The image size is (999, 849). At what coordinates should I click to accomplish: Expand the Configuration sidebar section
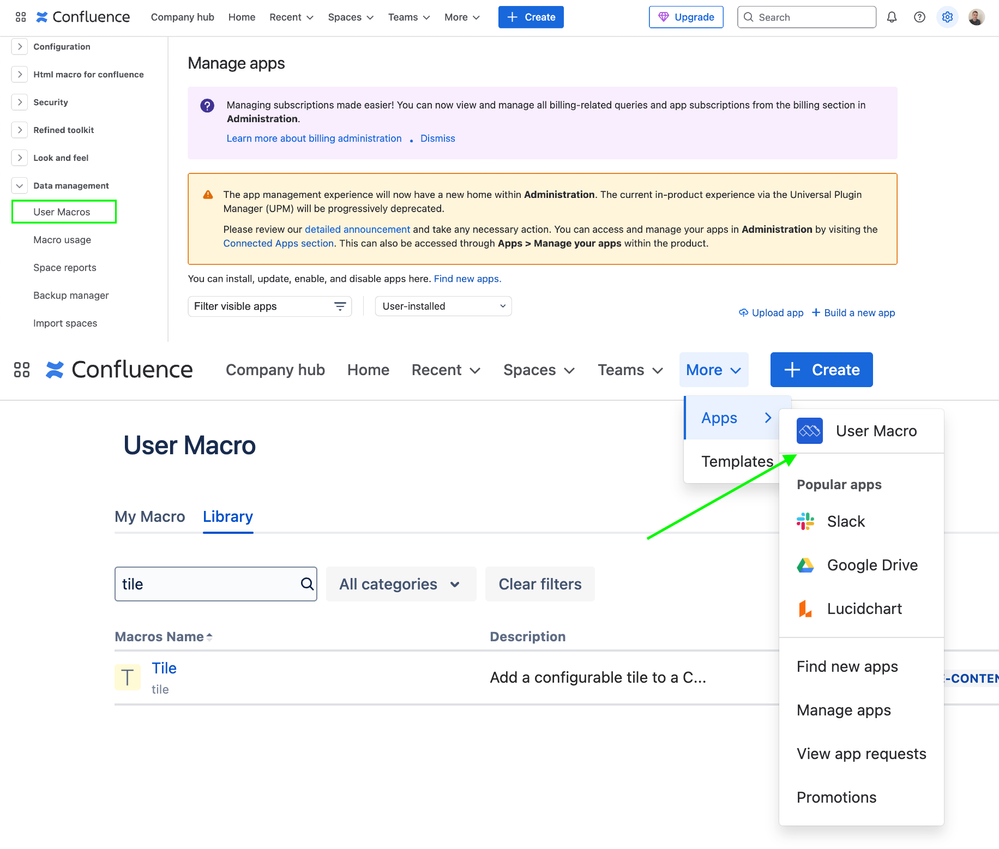20,46
